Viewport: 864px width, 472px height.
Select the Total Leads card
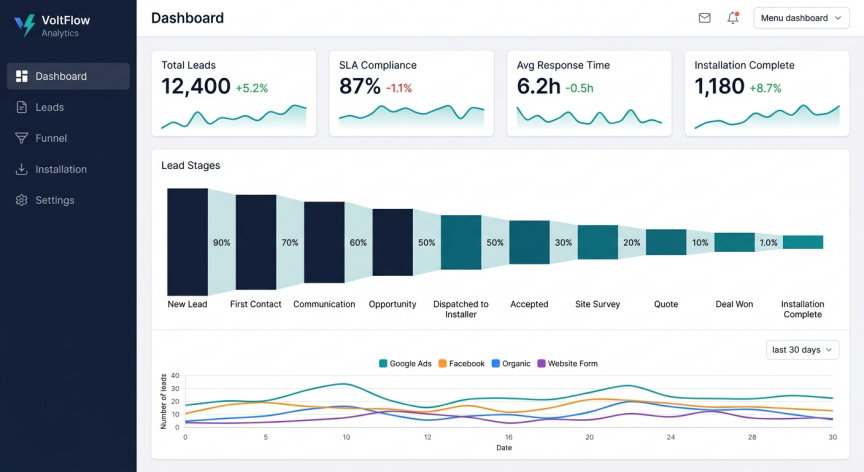click(234, 93)
